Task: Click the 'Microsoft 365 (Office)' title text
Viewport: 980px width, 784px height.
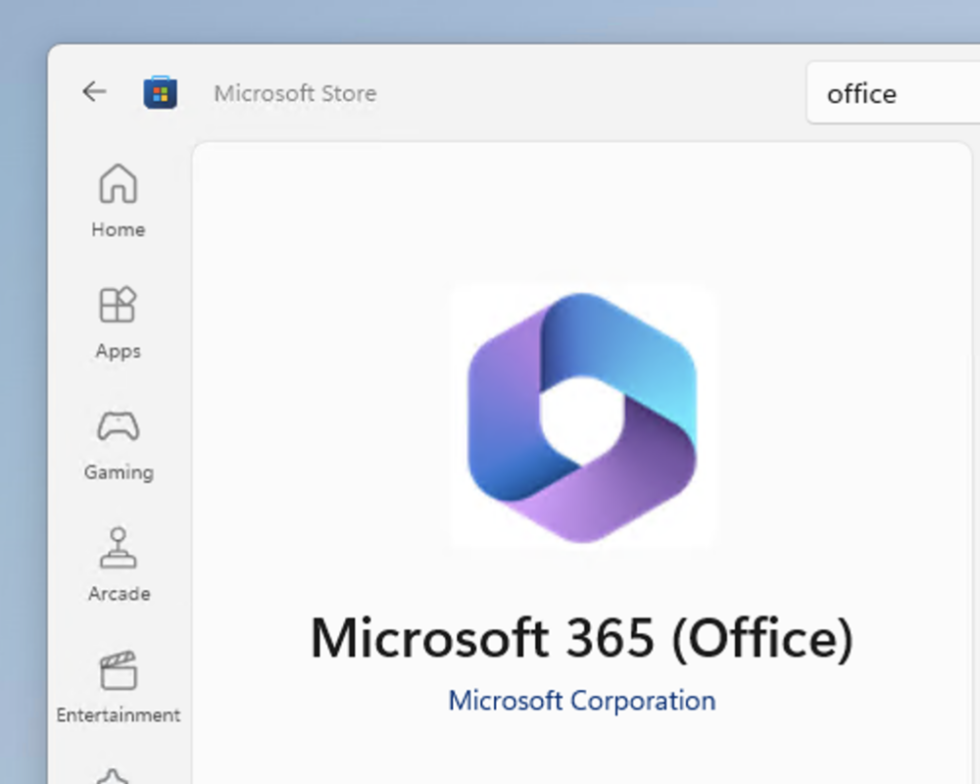Action: (582, 638)
